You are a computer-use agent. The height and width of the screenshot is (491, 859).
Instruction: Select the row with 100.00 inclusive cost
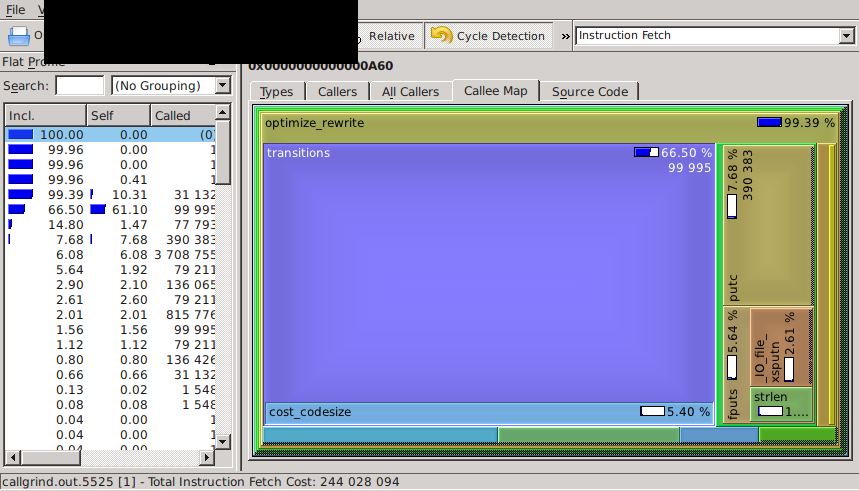(110, 134)
